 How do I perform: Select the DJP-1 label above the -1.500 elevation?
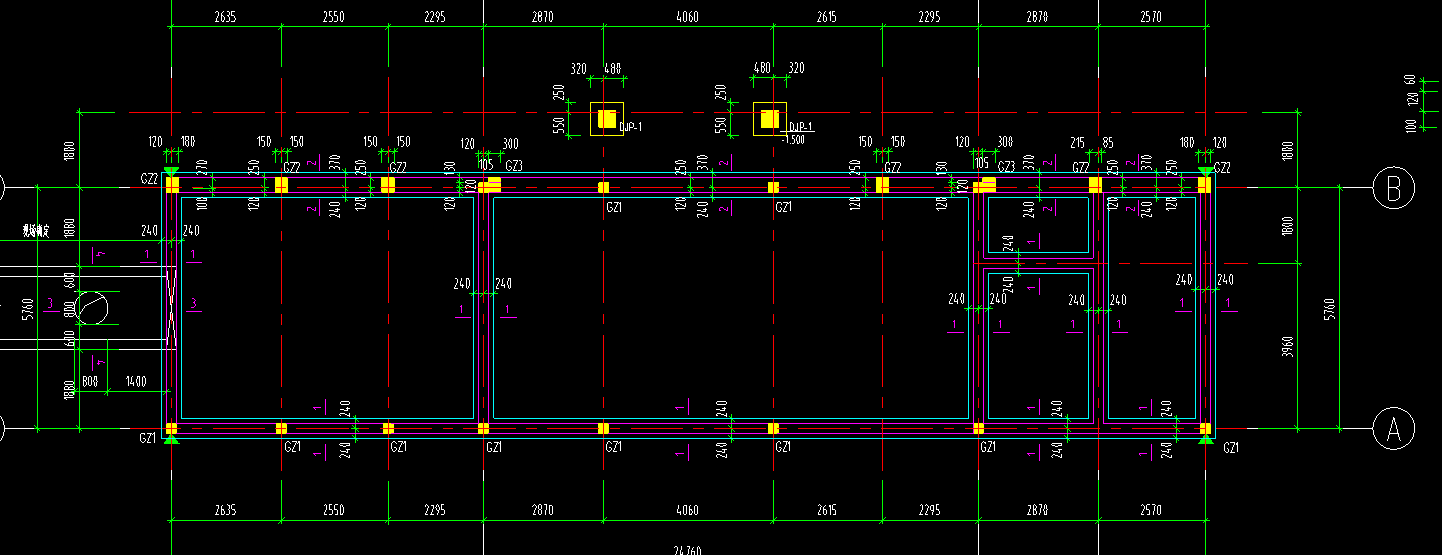[x=802, y=127]
